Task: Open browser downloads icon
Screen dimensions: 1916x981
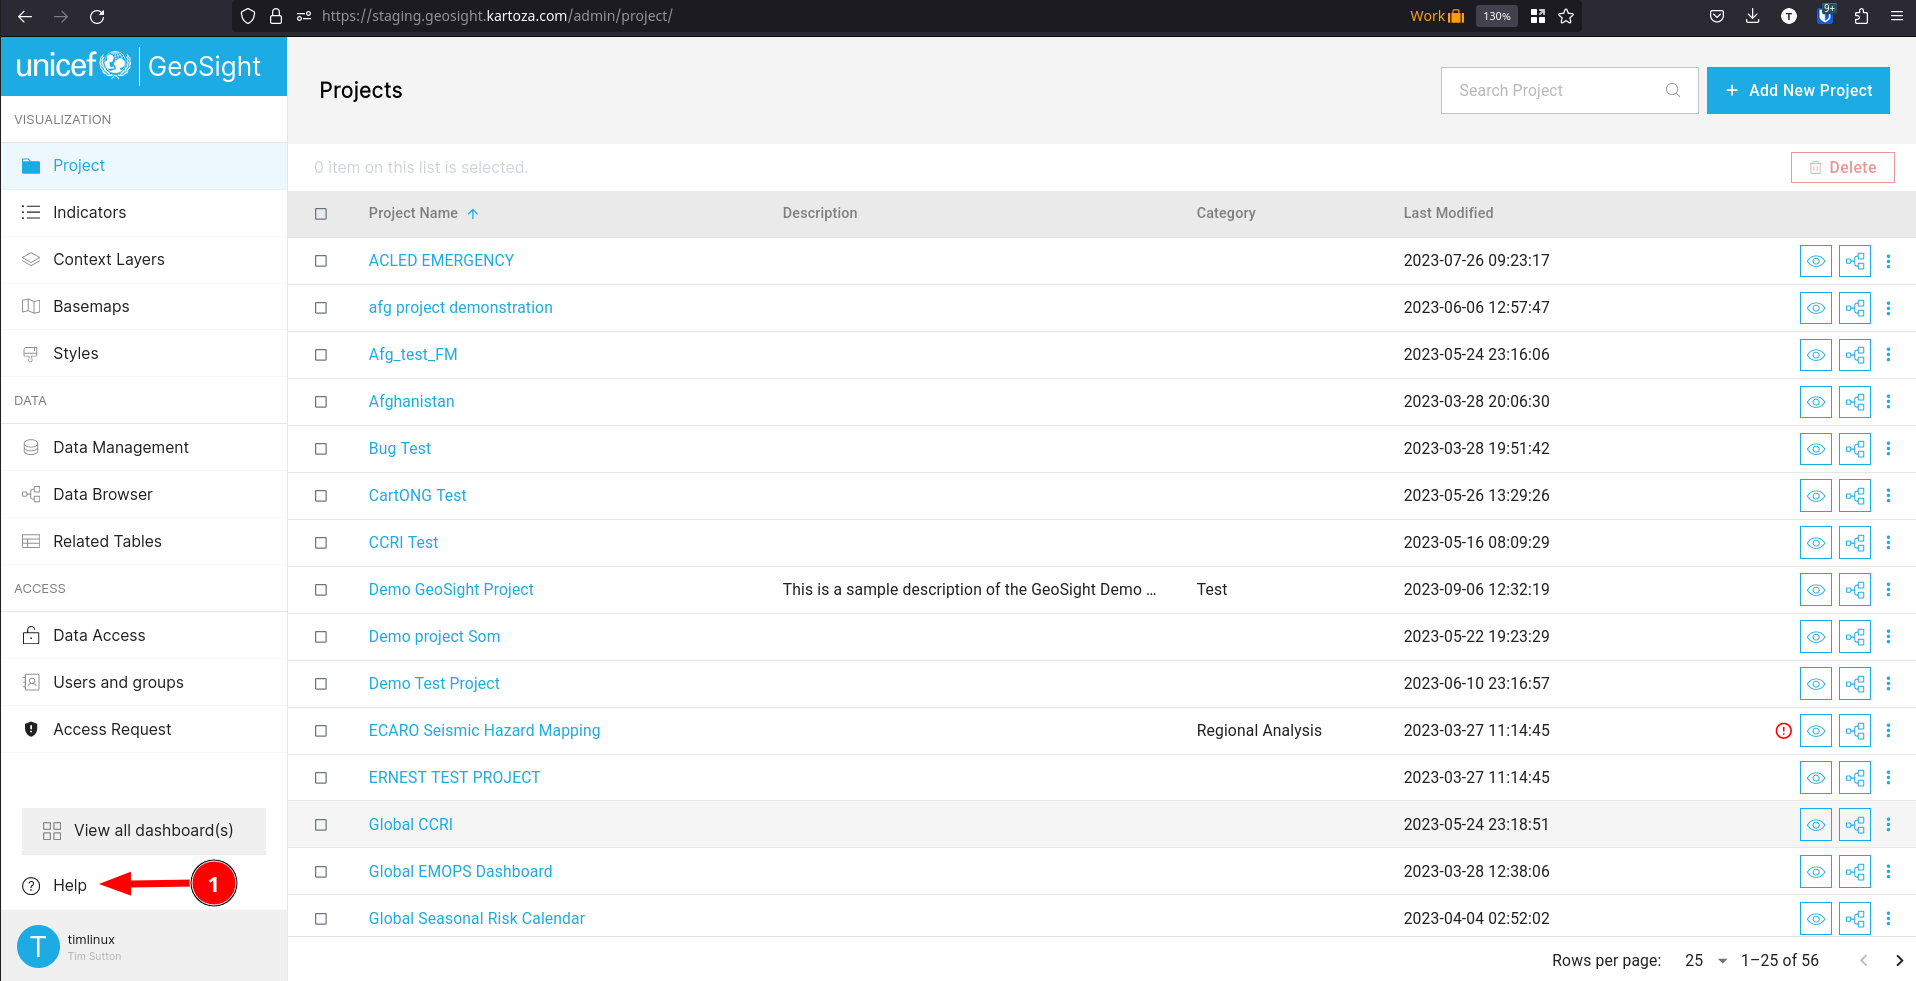Action: click(x=1752, y=16)
